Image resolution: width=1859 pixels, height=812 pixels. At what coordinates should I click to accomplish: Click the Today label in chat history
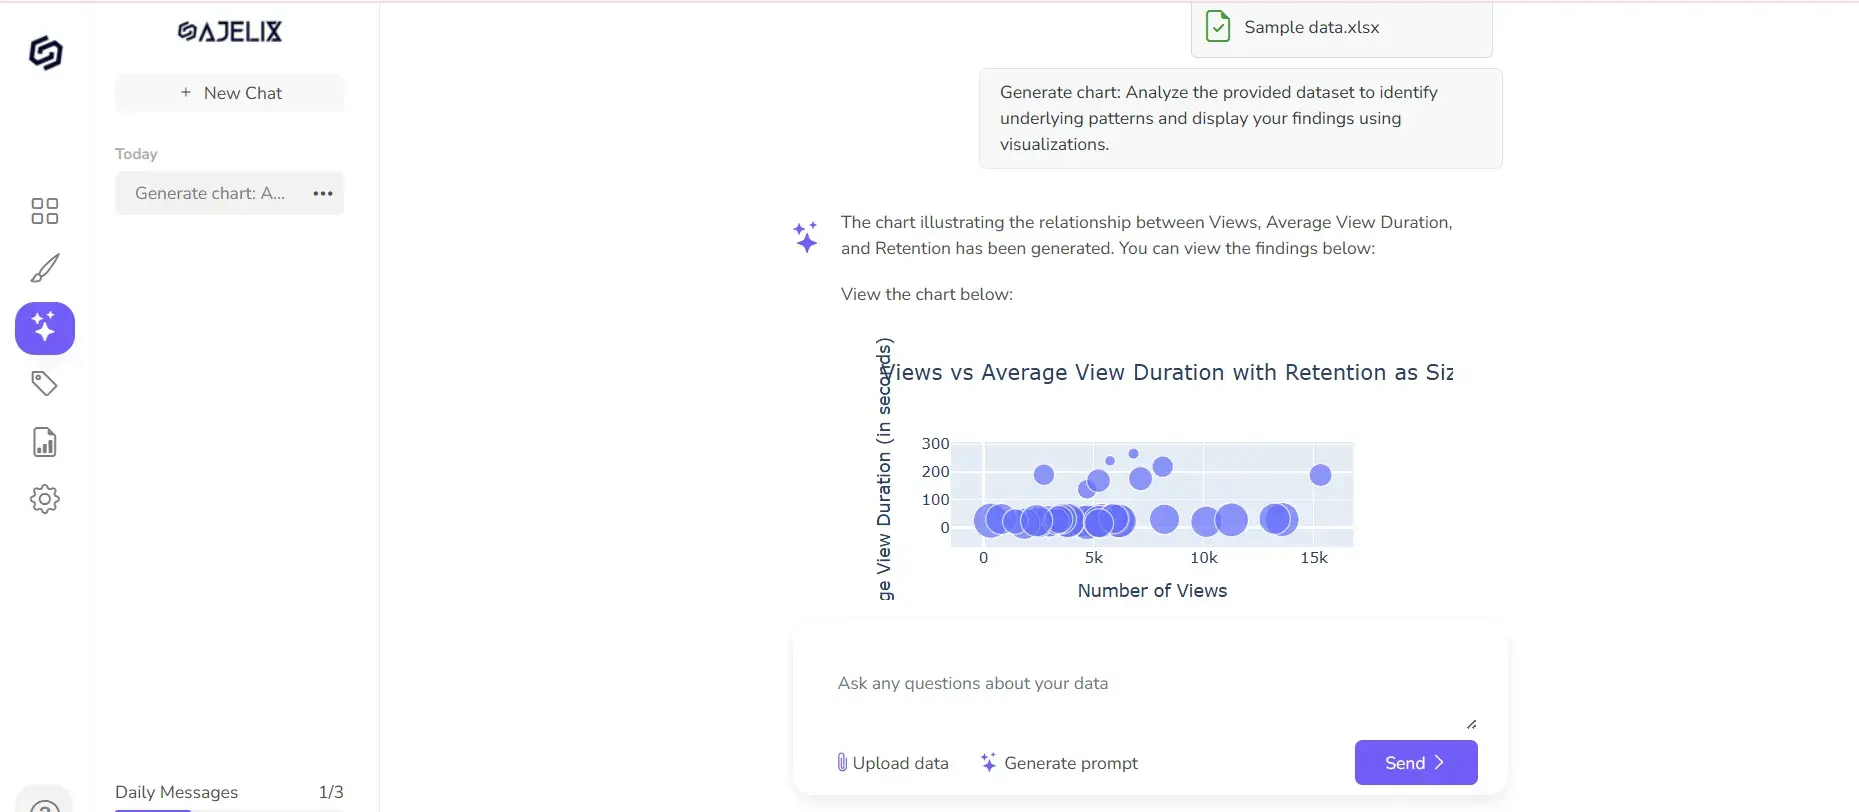pos(136,153)
